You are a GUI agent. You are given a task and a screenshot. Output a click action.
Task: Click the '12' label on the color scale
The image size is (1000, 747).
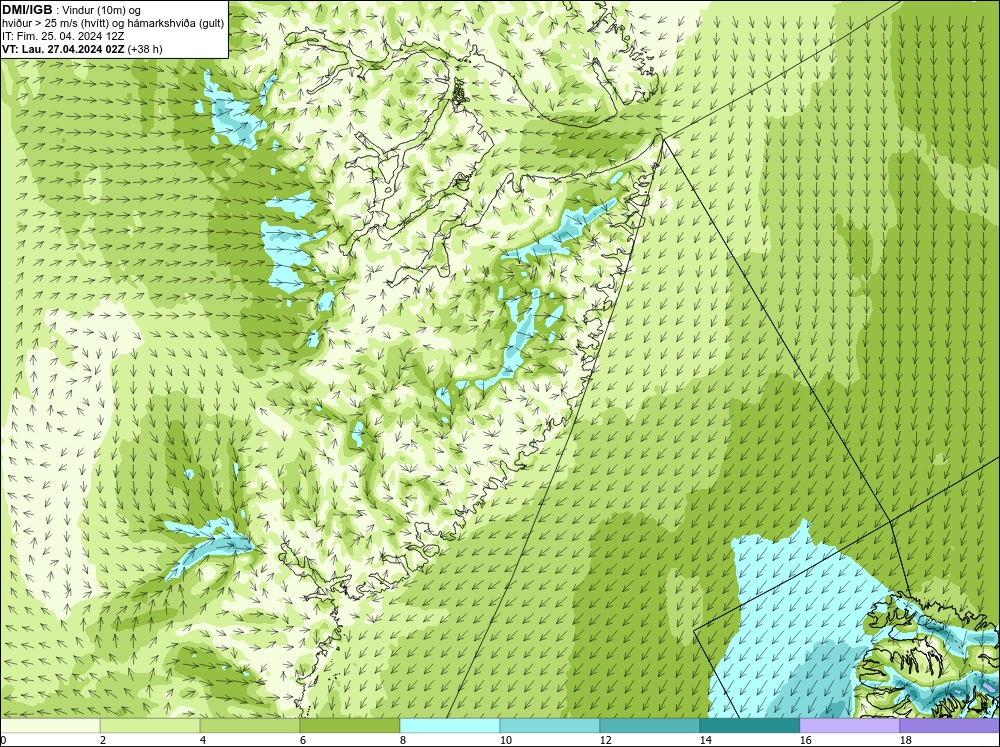pyautogui.click(x=605, y=740)
